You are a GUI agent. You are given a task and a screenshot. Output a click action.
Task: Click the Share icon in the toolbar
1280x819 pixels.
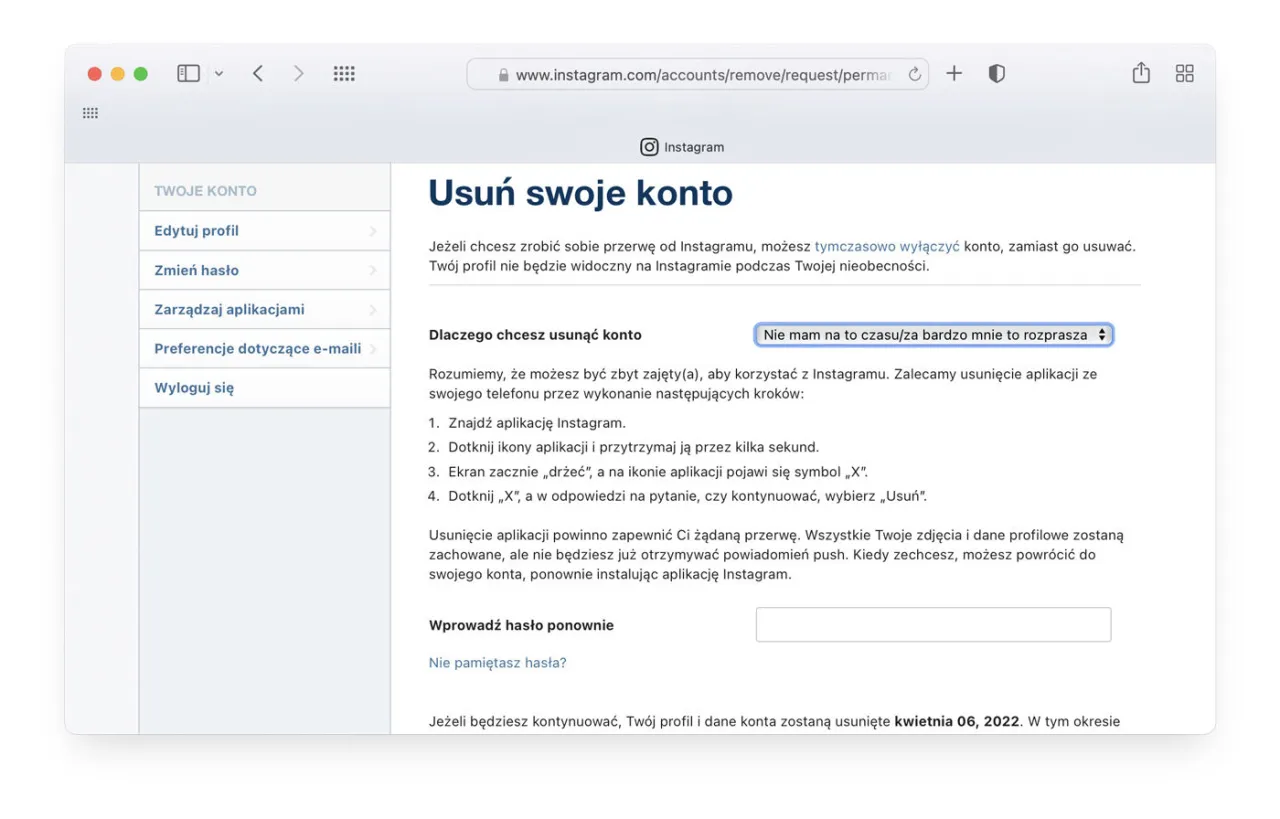(1141, 74)
